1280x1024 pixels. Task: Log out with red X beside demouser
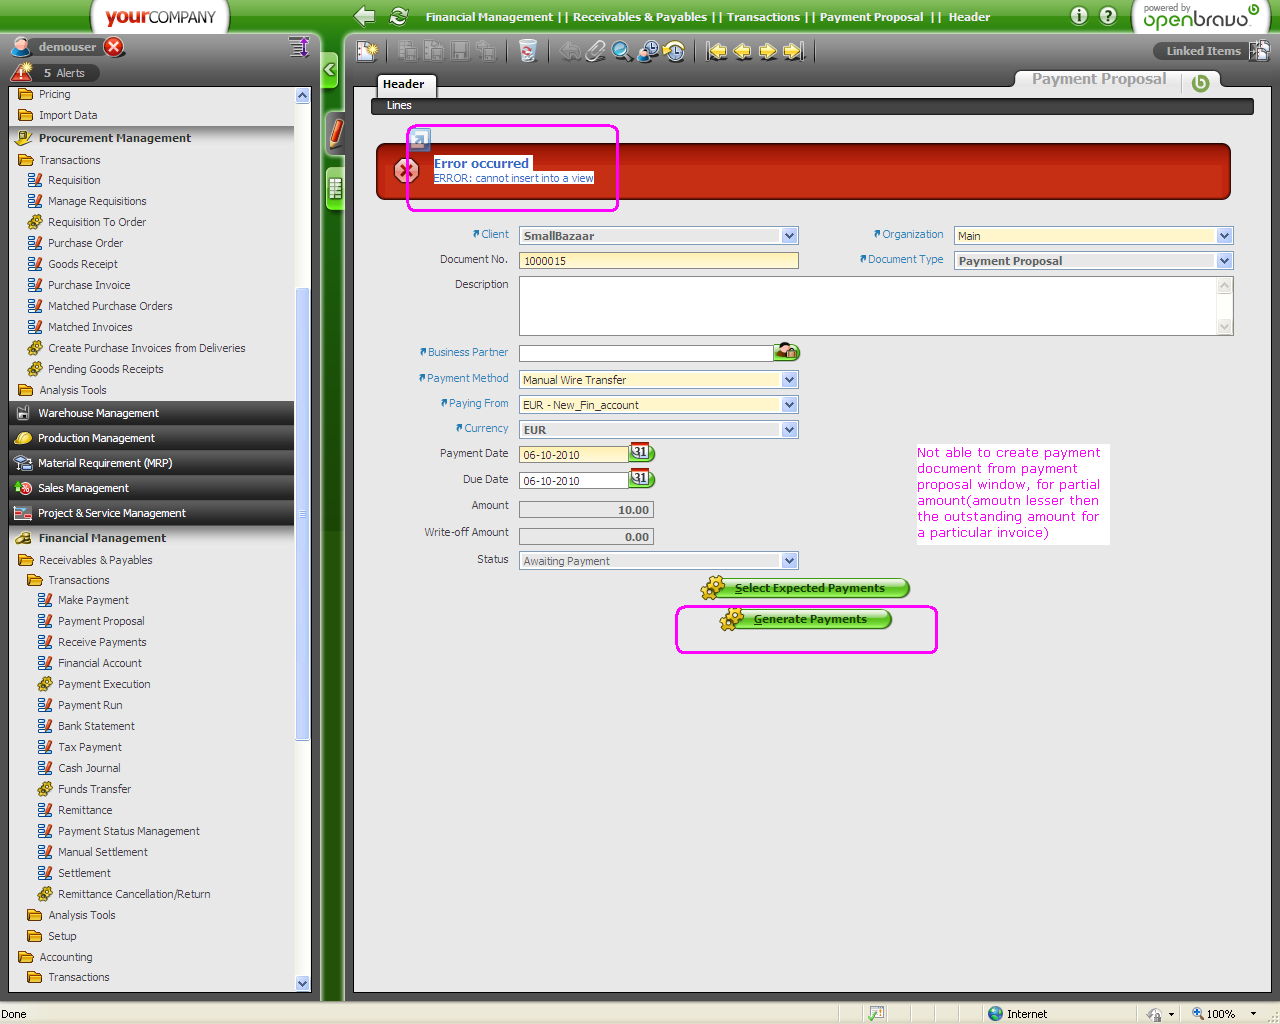click(x=114, y=47)
